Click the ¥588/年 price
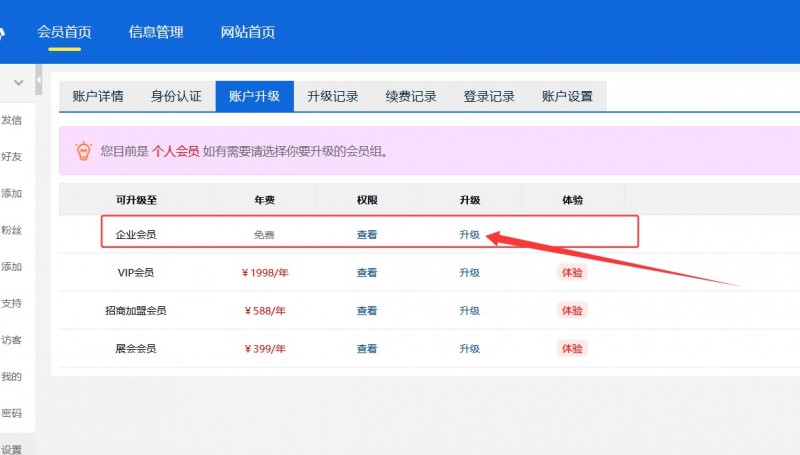 265,311
